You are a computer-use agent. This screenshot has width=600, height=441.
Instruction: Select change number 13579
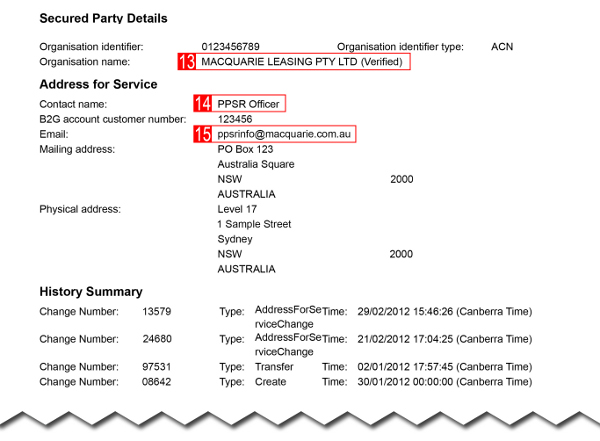157,311
